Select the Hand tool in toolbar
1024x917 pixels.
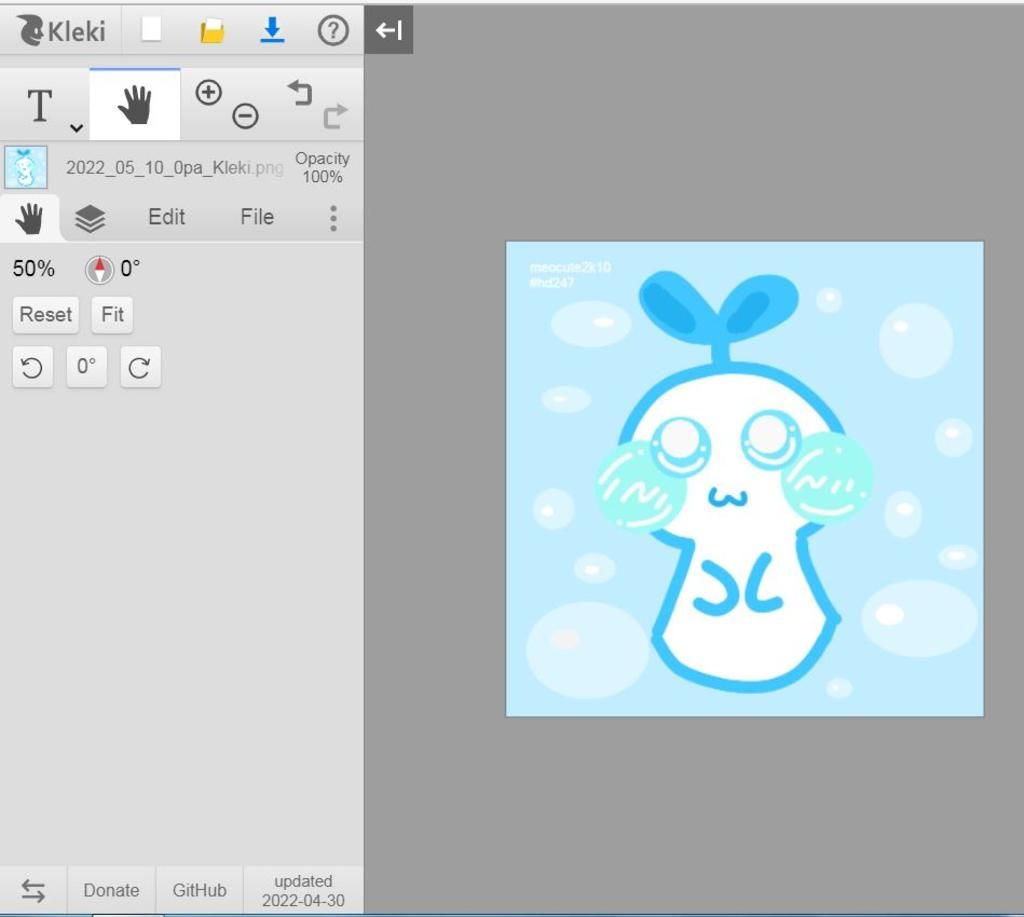[x=135, y=105]
